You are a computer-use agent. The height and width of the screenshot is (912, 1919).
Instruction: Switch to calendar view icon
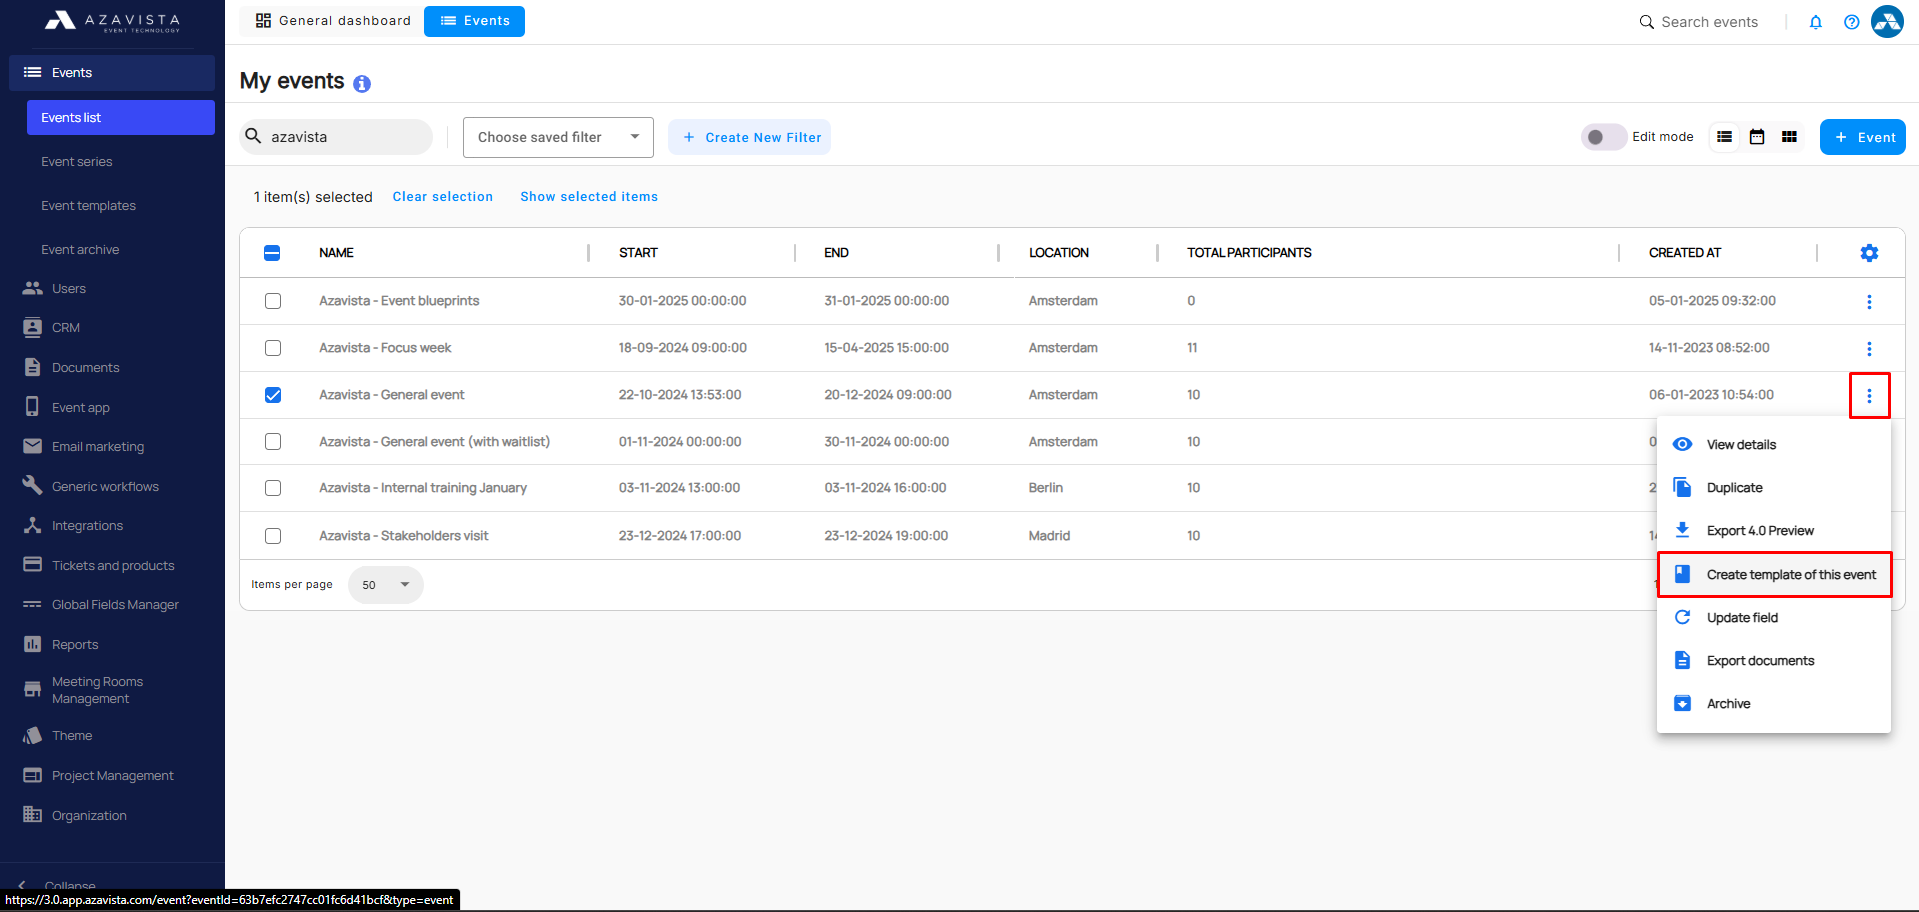tap(1757, 137)
